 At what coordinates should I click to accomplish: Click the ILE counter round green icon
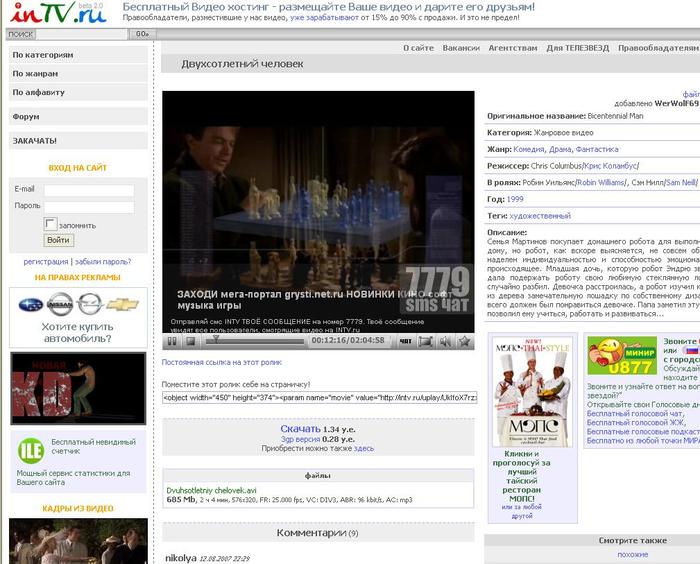click(x=31, y=451)
